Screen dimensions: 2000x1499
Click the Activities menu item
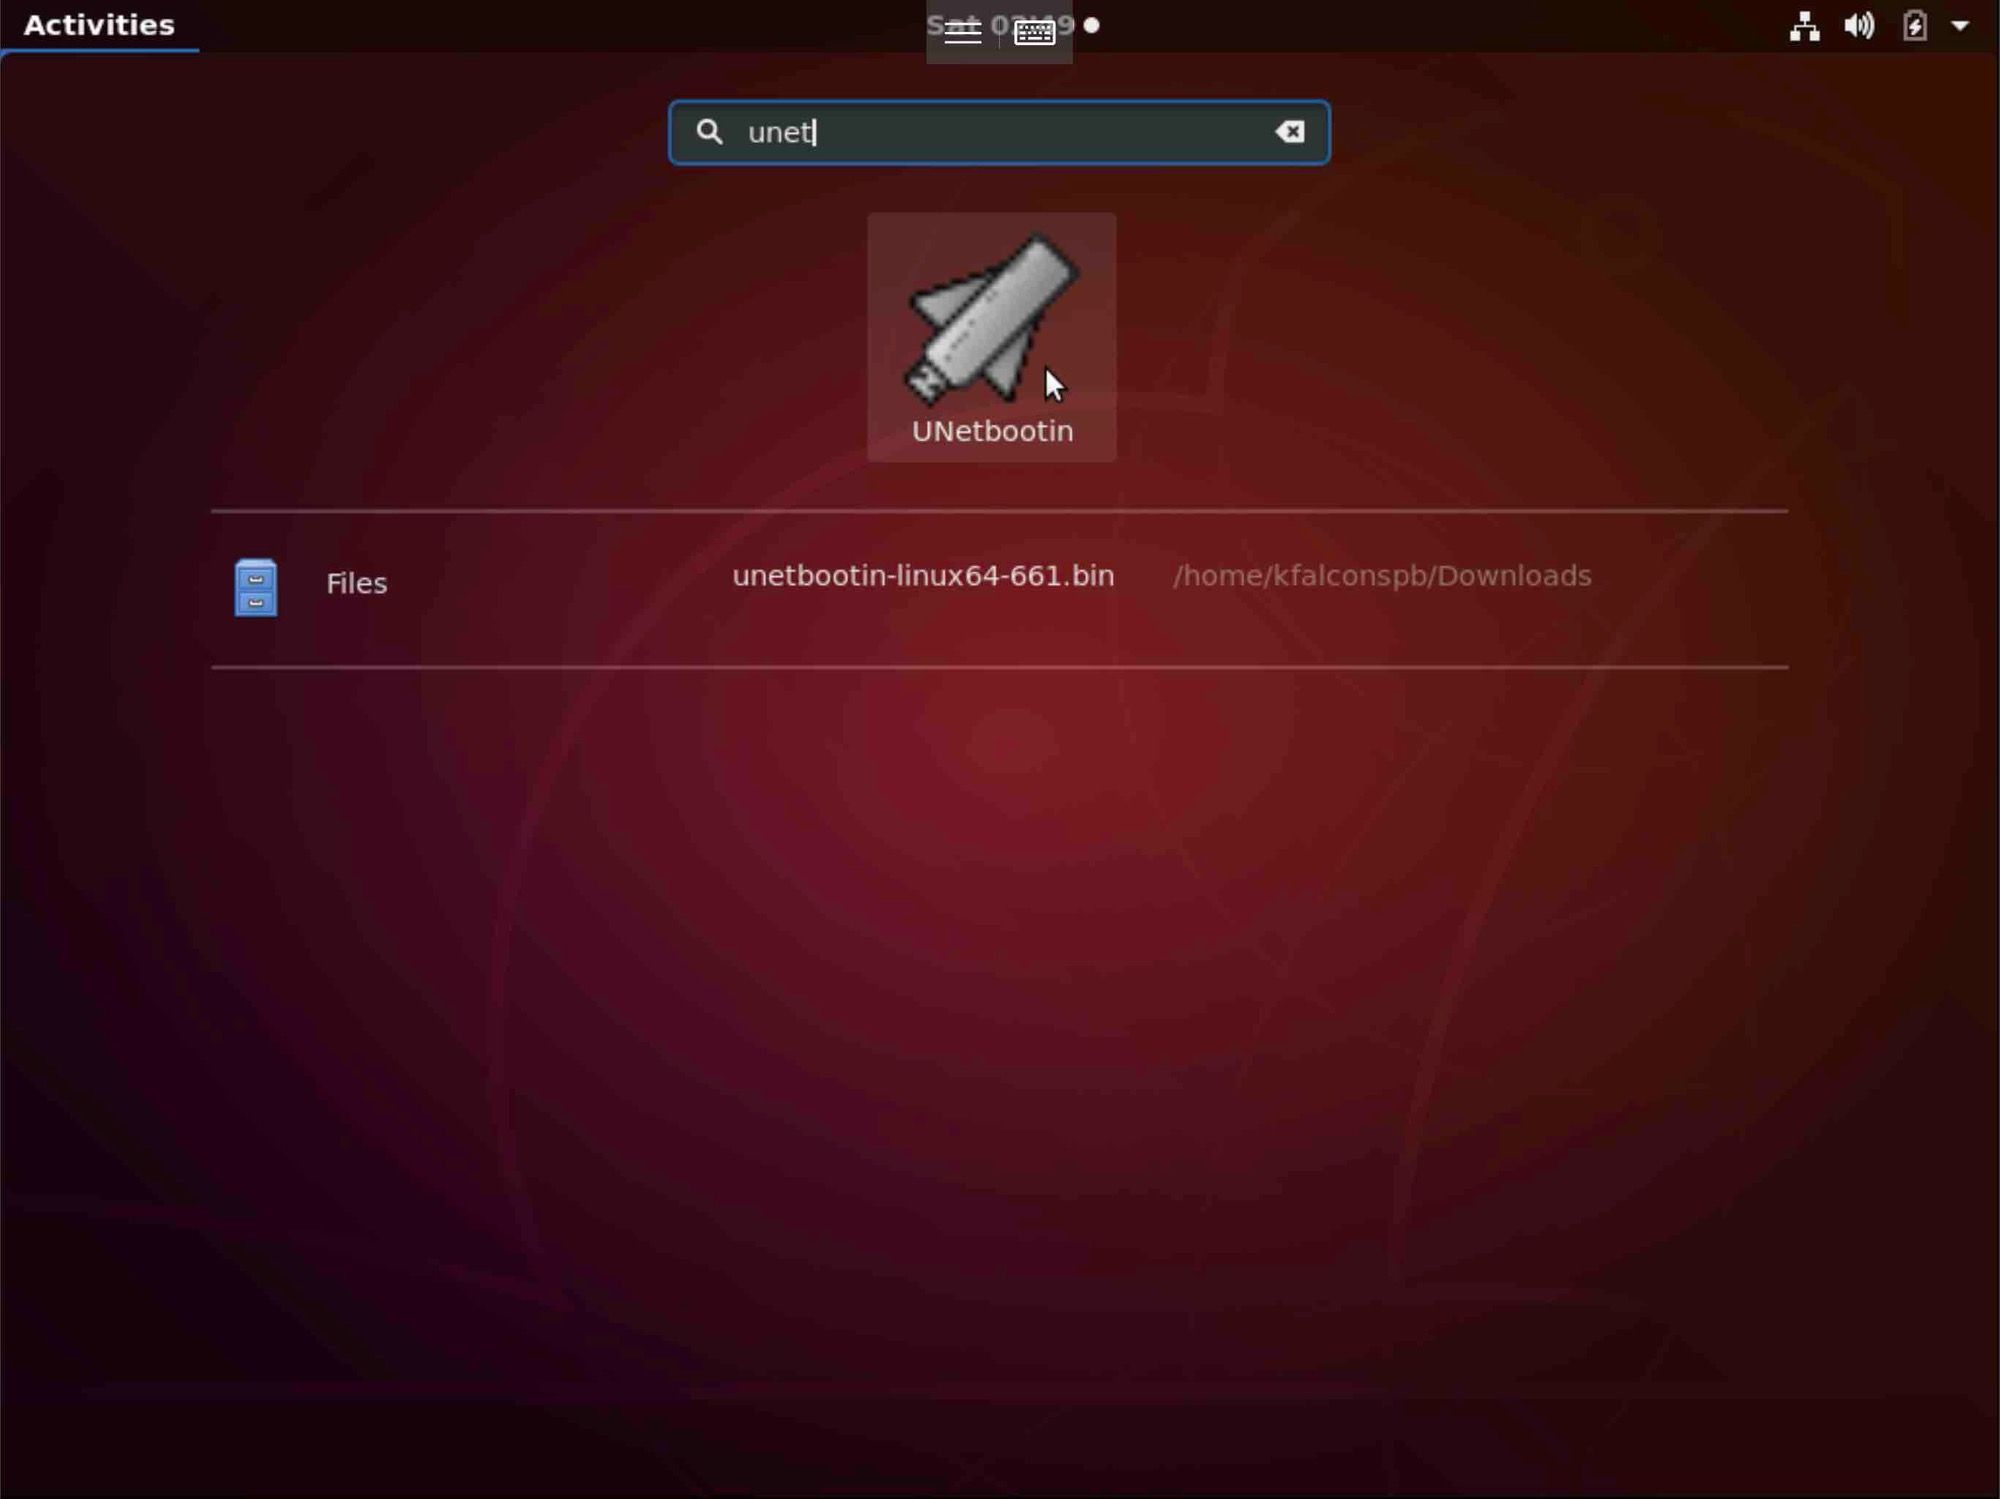pos(99,24)
